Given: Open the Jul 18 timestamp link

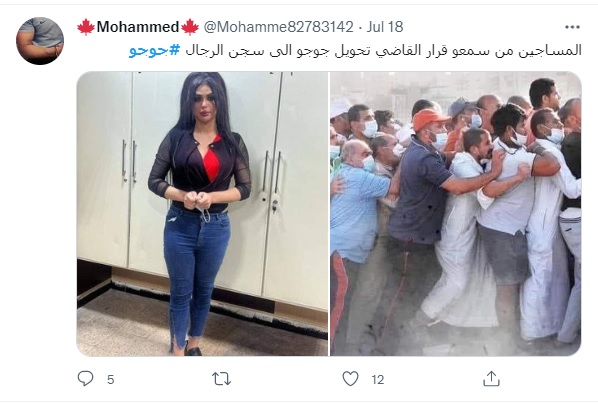Looking at the screenshot, I should click(385, 27).
